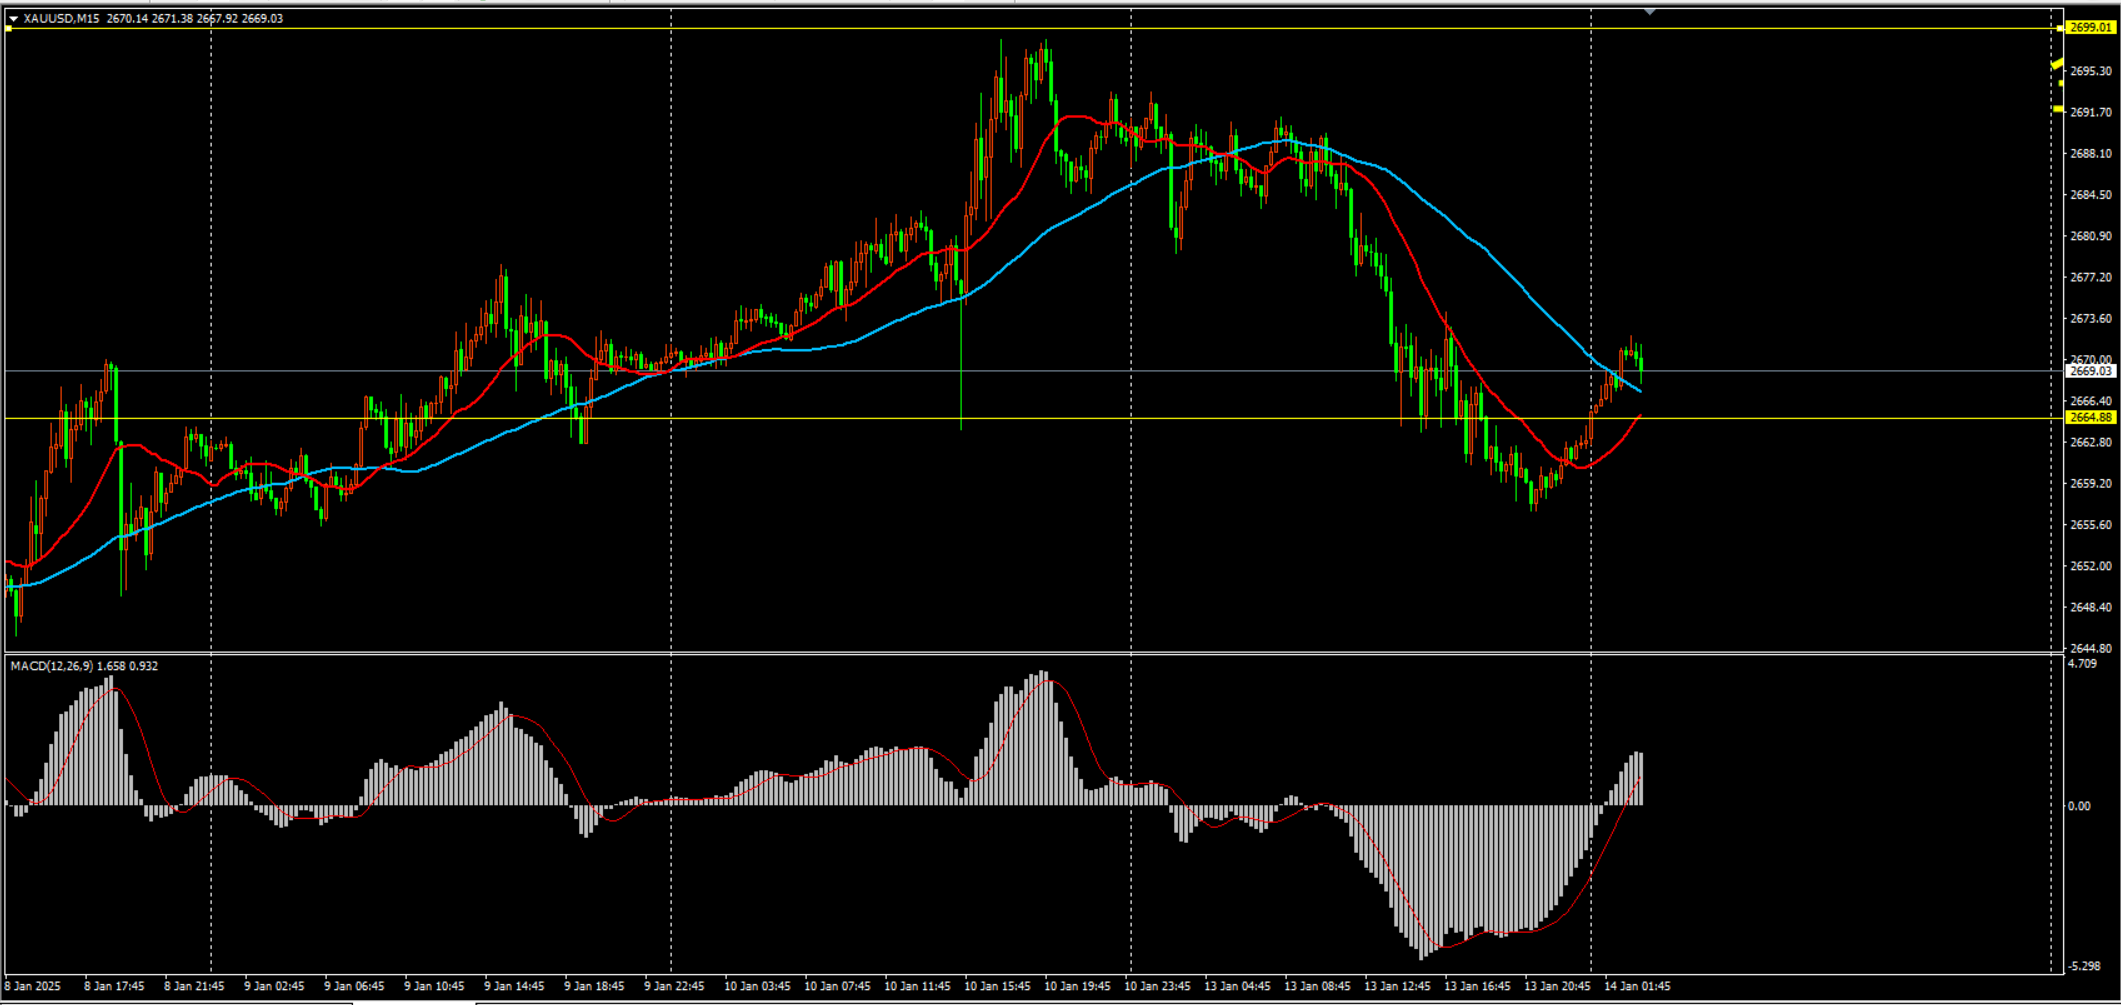Click the 8 Jan 17:45 time label
Image resolution: width=2121 pixels, height=1005 pixels.
(114, 986)
